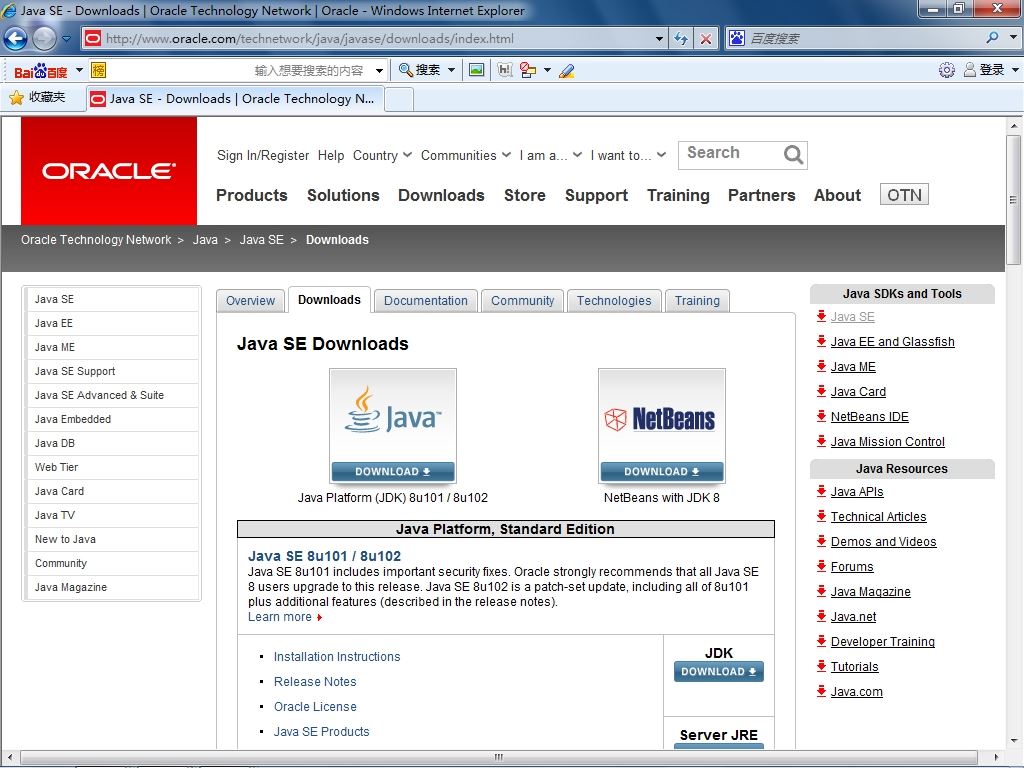The height and width of the screenshot is (768, 1024).
Task: Click the red download arrow beside NetBeans IDE
Action: (822, 416)
